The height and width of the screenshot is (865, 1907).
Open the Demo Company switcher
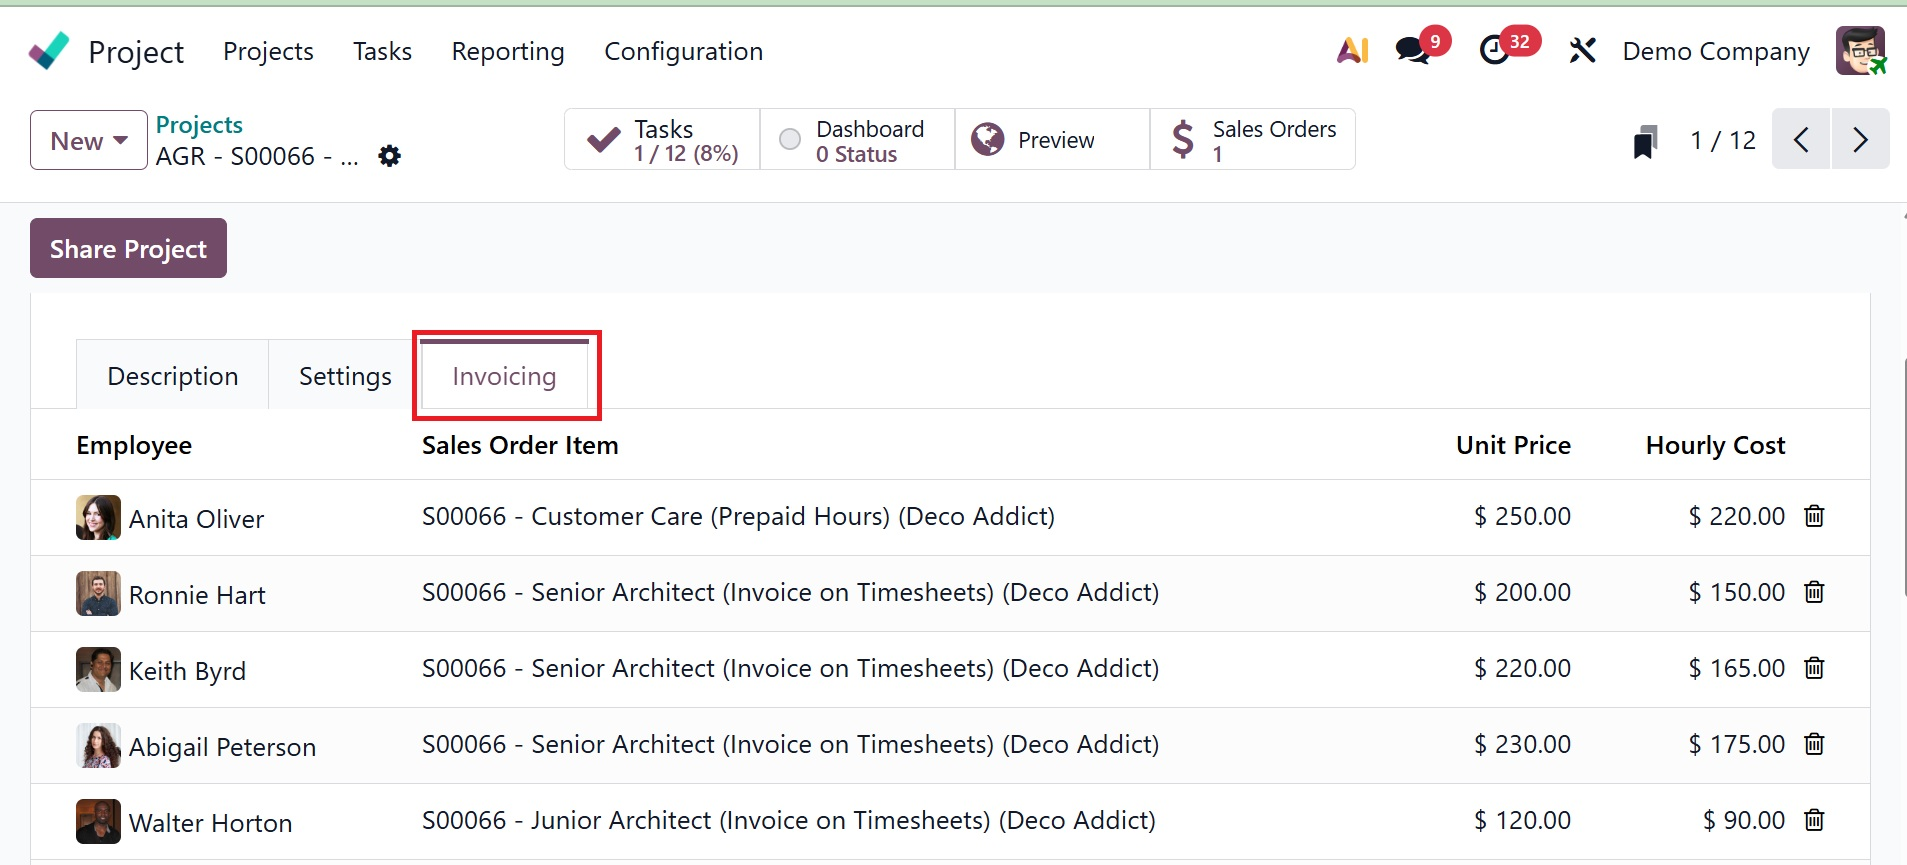coord(1715,51)
